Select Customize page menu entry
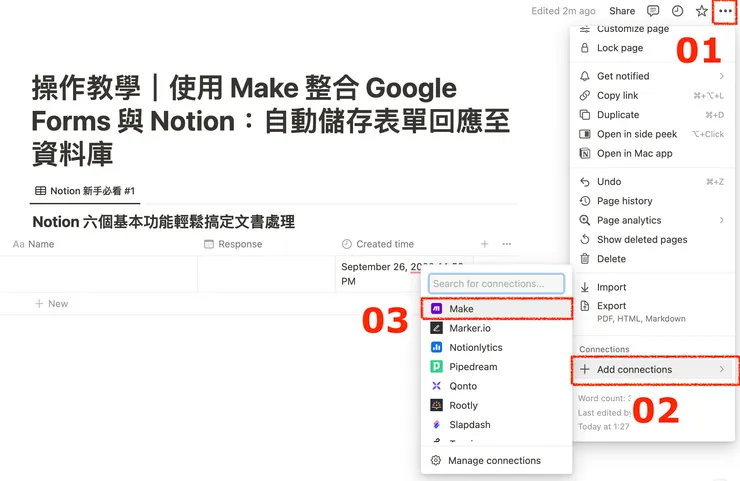The width and height of the screenshot is (740, 481). (652, 29)
